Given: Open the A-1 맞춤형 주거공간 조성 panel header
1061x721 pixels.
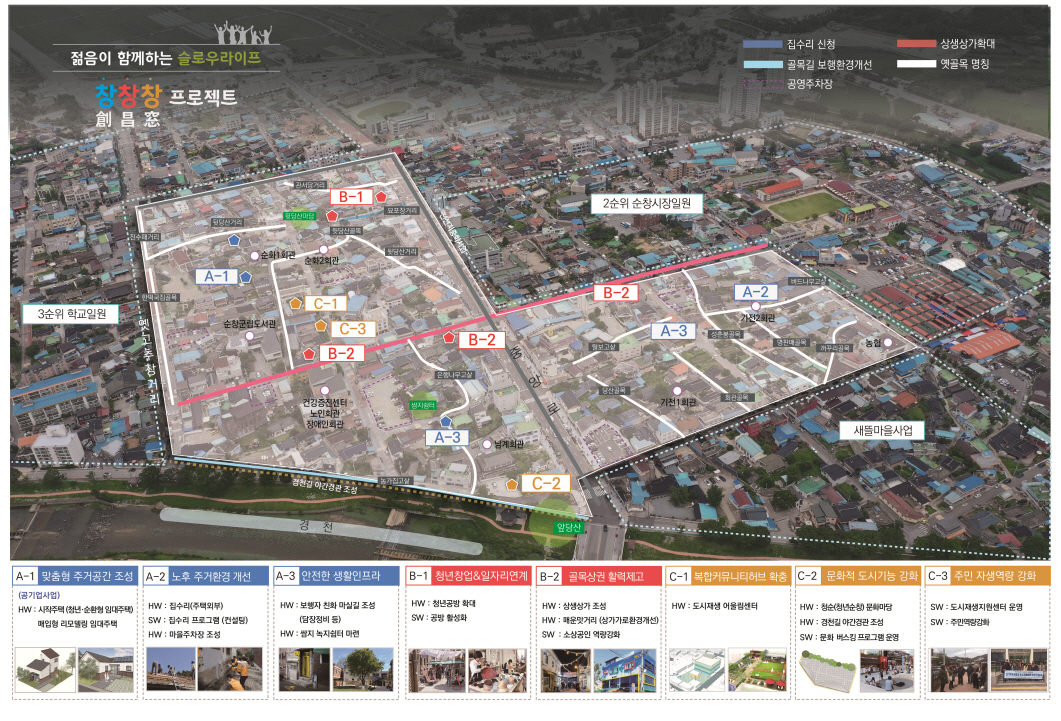Looking at the screenshot, I should tap(74, 576).
